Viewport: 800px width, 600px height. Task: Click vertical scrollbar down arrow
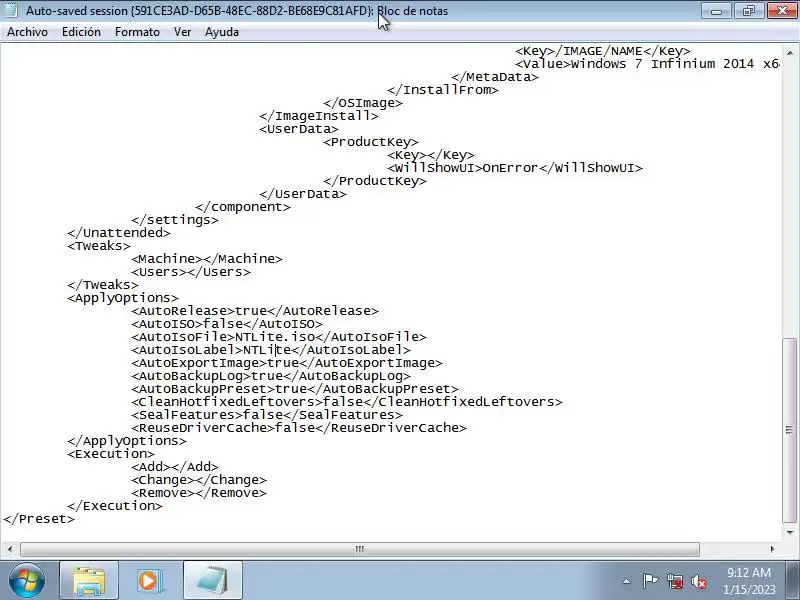pos(789,533)
